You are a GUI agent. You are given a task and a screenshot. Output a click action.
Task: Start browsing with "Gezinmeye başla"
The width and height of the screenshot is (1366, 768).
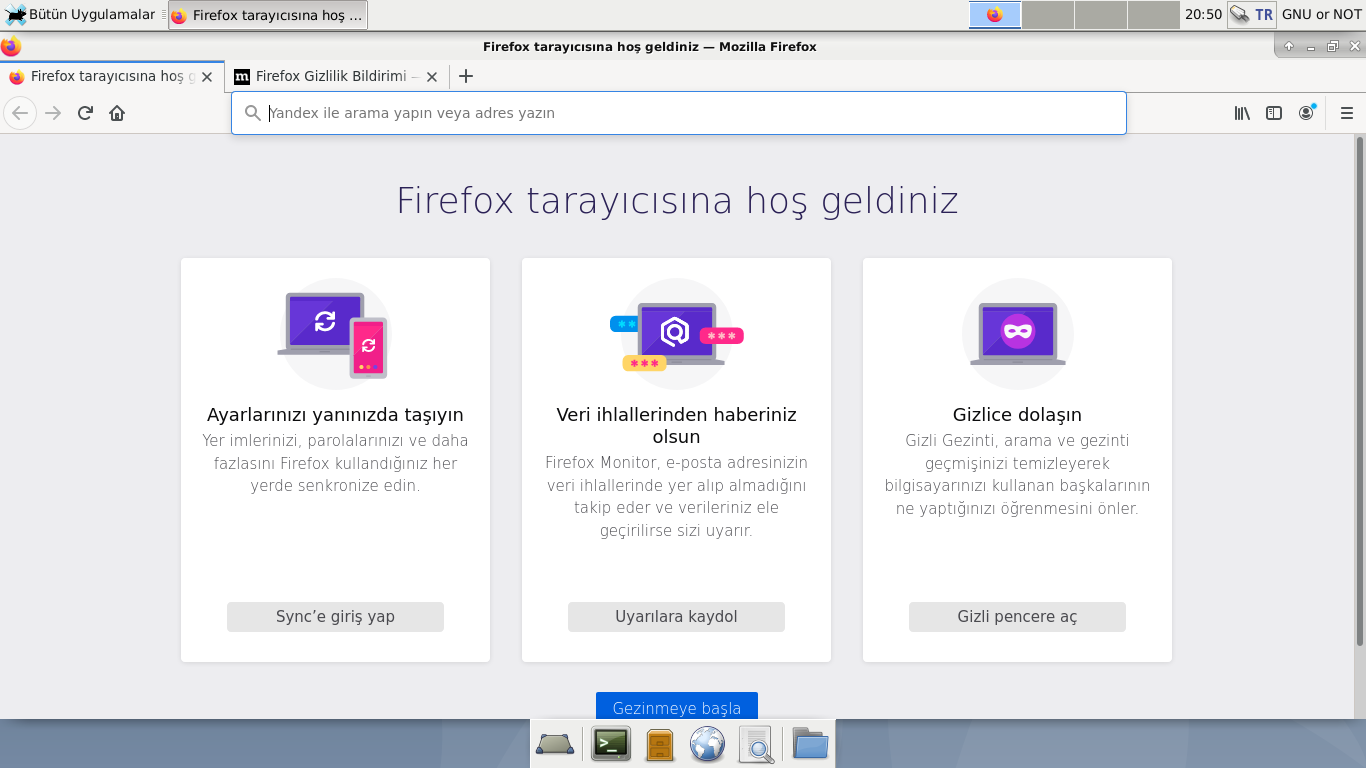point(677,706)
